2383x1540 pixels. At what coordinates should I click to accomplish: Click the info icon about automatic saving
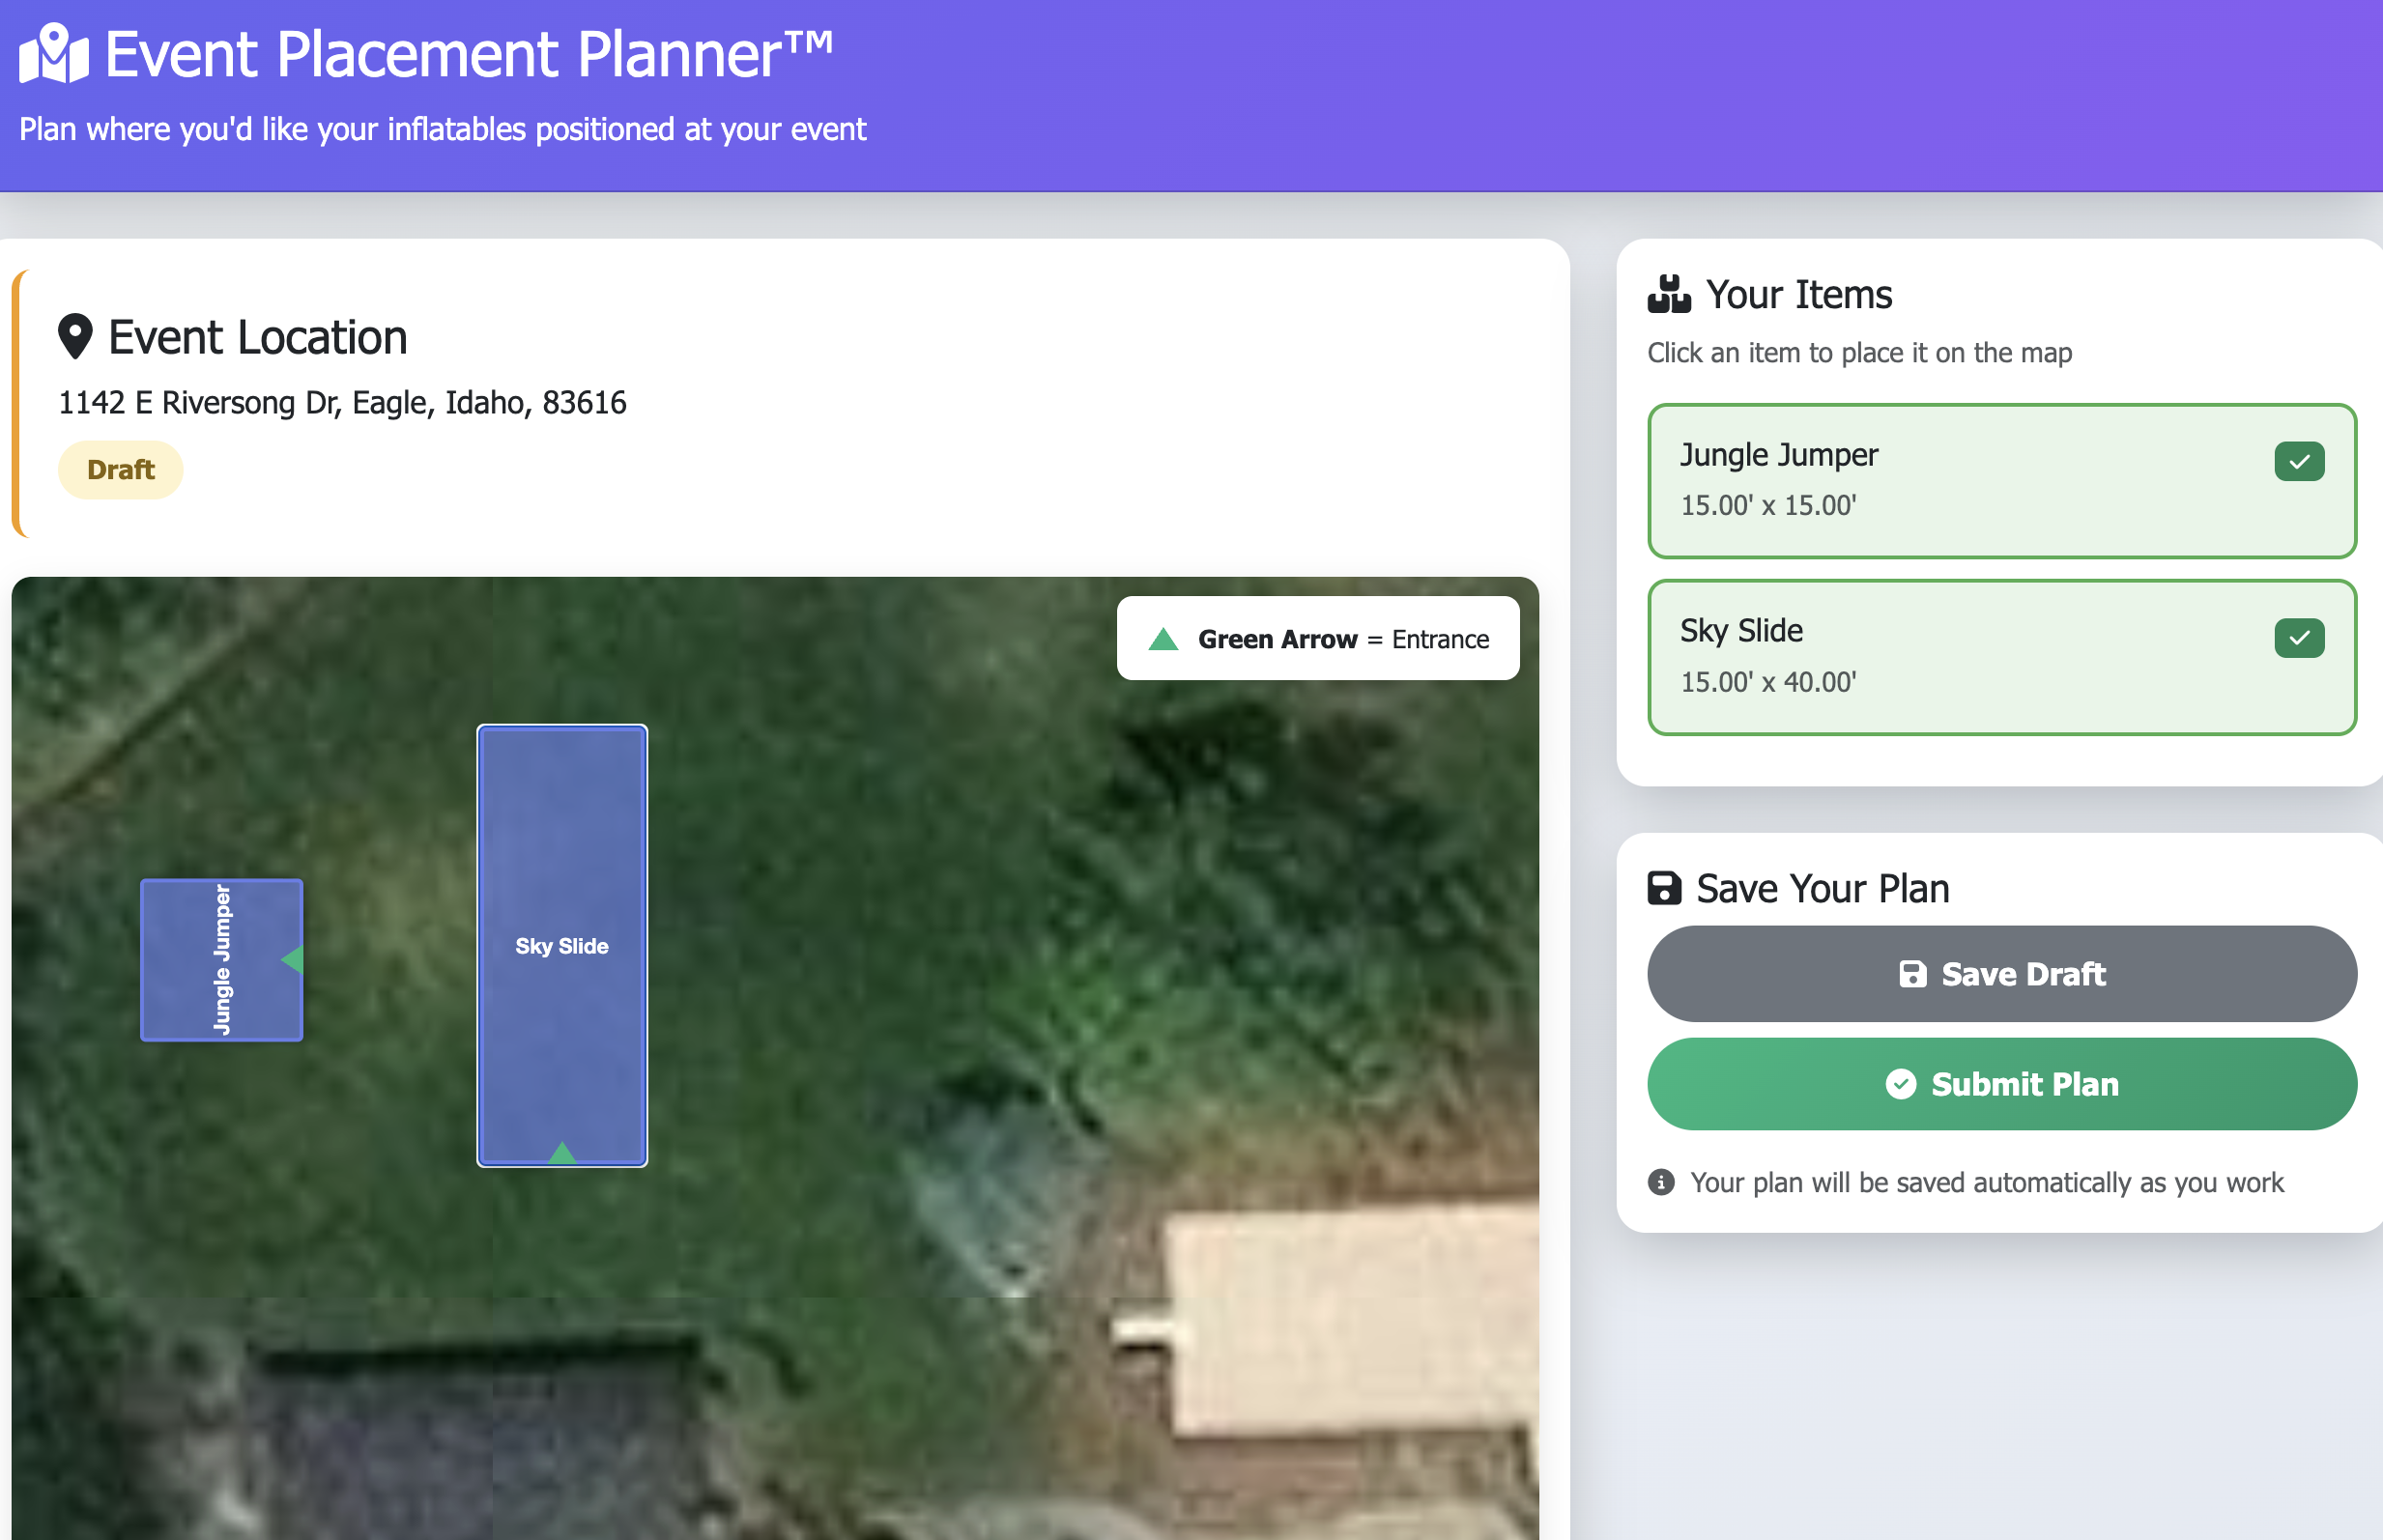point(1662,1181)
